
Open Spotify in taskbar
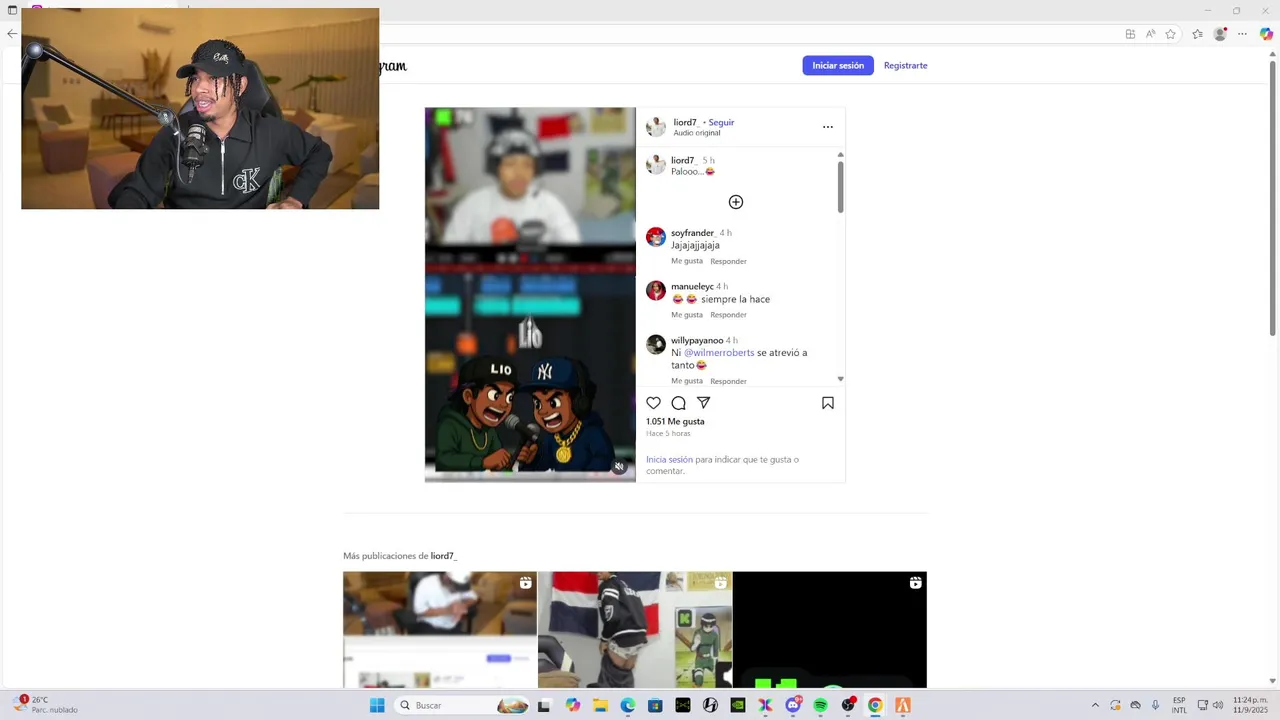pyautogui.click(x=820, y=705)
